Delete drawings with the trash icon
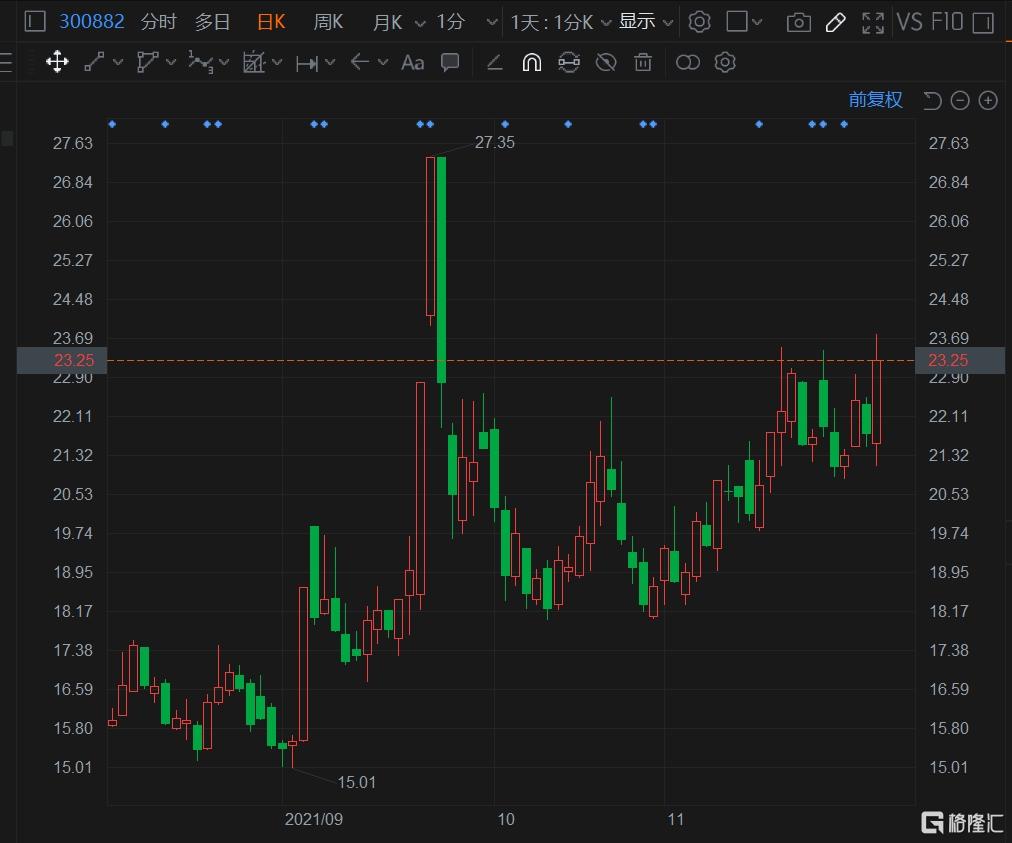1012x843 pixels. pyautogui.click(x=643, y=63)
